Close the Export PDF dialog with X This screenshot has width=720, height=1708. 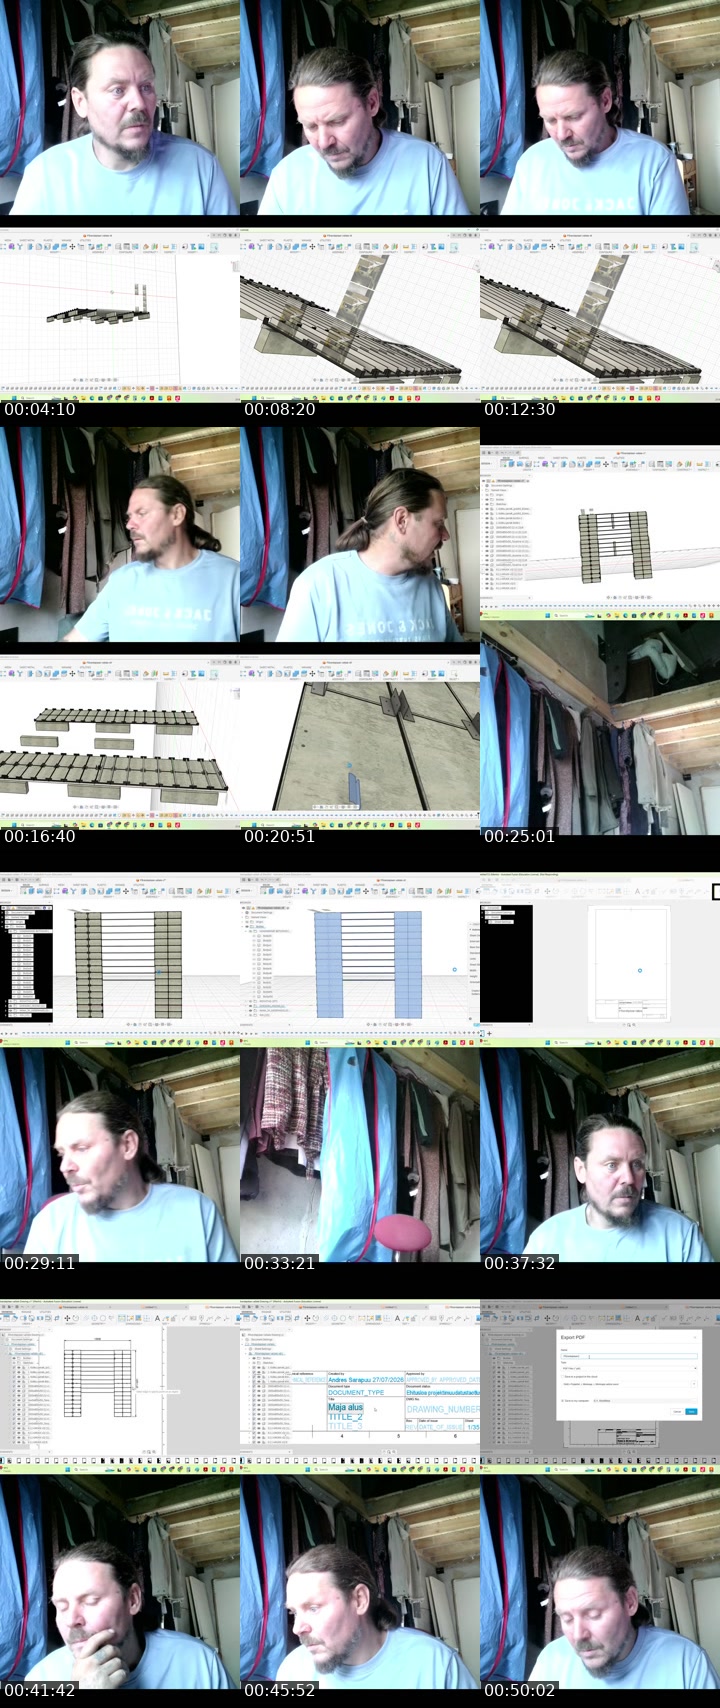pyautogui.click(x=695, y=1337)
